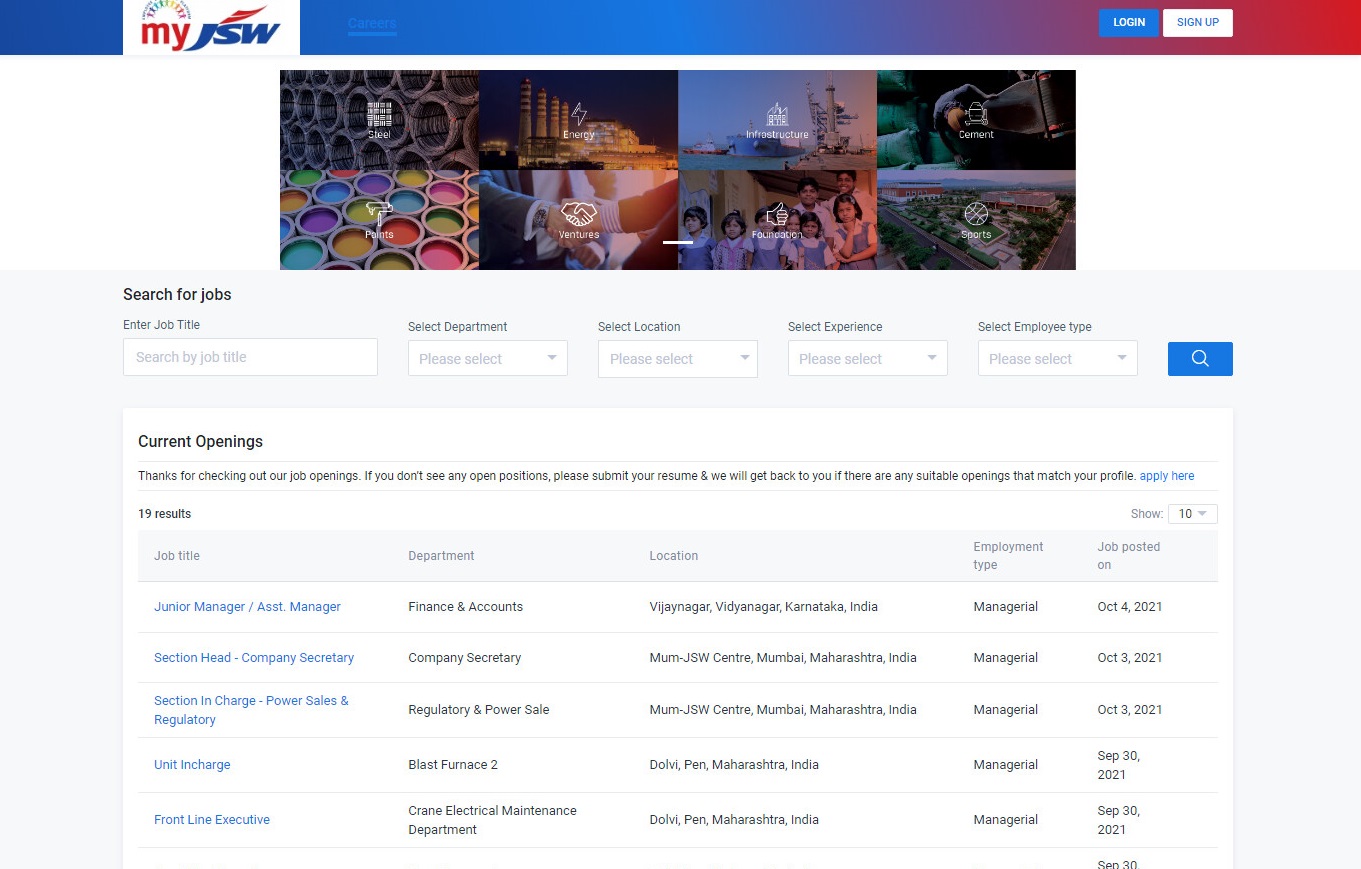Click the blue search magnifier button

(x=1199, y=359)
